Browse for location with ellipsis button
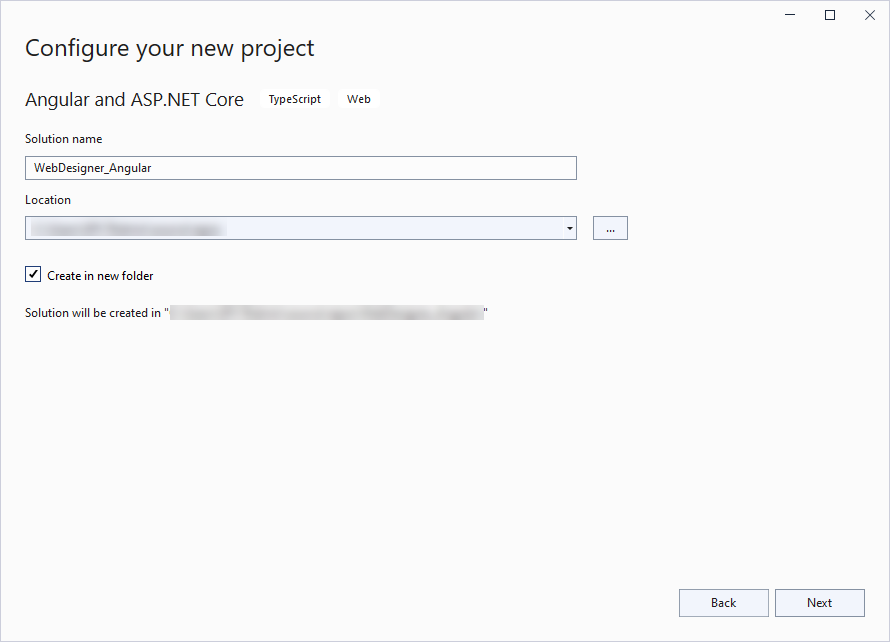 (x=610, y=228)
